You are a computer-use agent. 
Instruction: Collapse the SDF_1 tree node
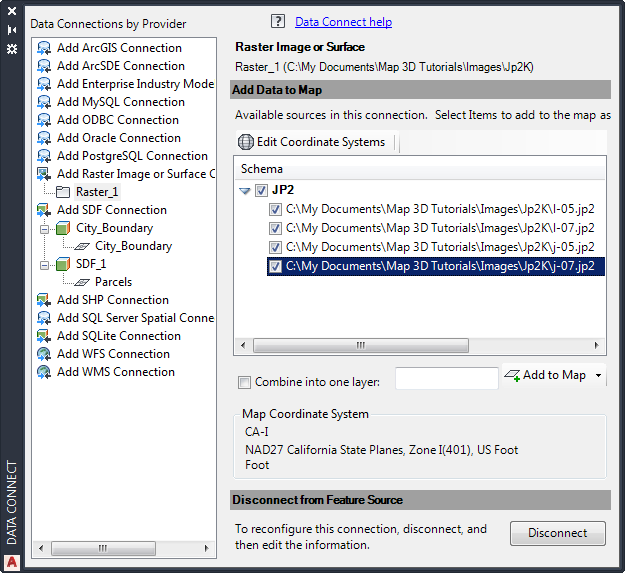(45, 265)
